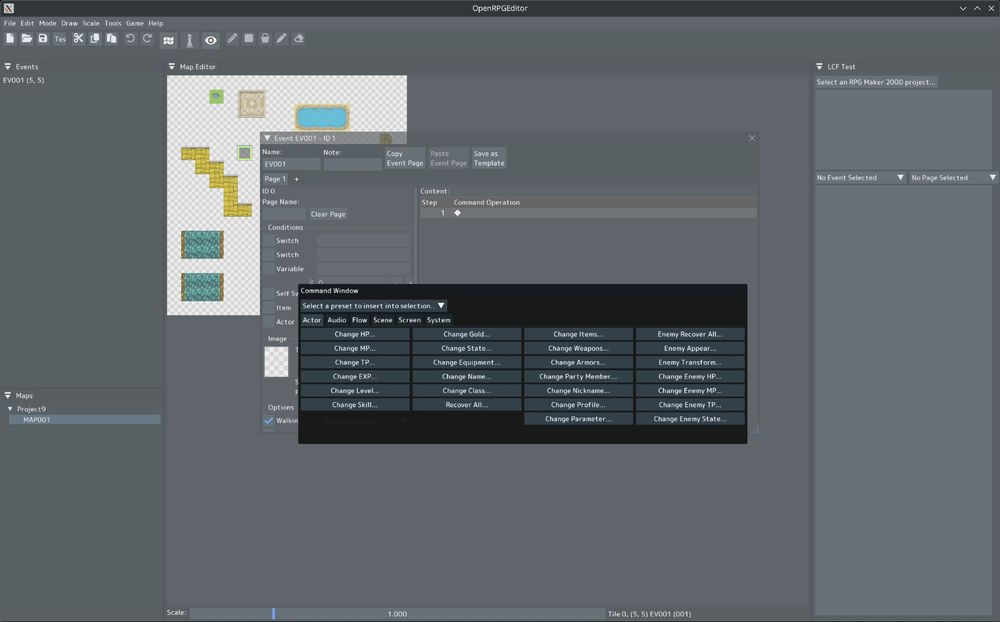Open the preset selection dropdown in the Command Window
The width and height of the screenshot is (1000, 622).
pos(373,306)
